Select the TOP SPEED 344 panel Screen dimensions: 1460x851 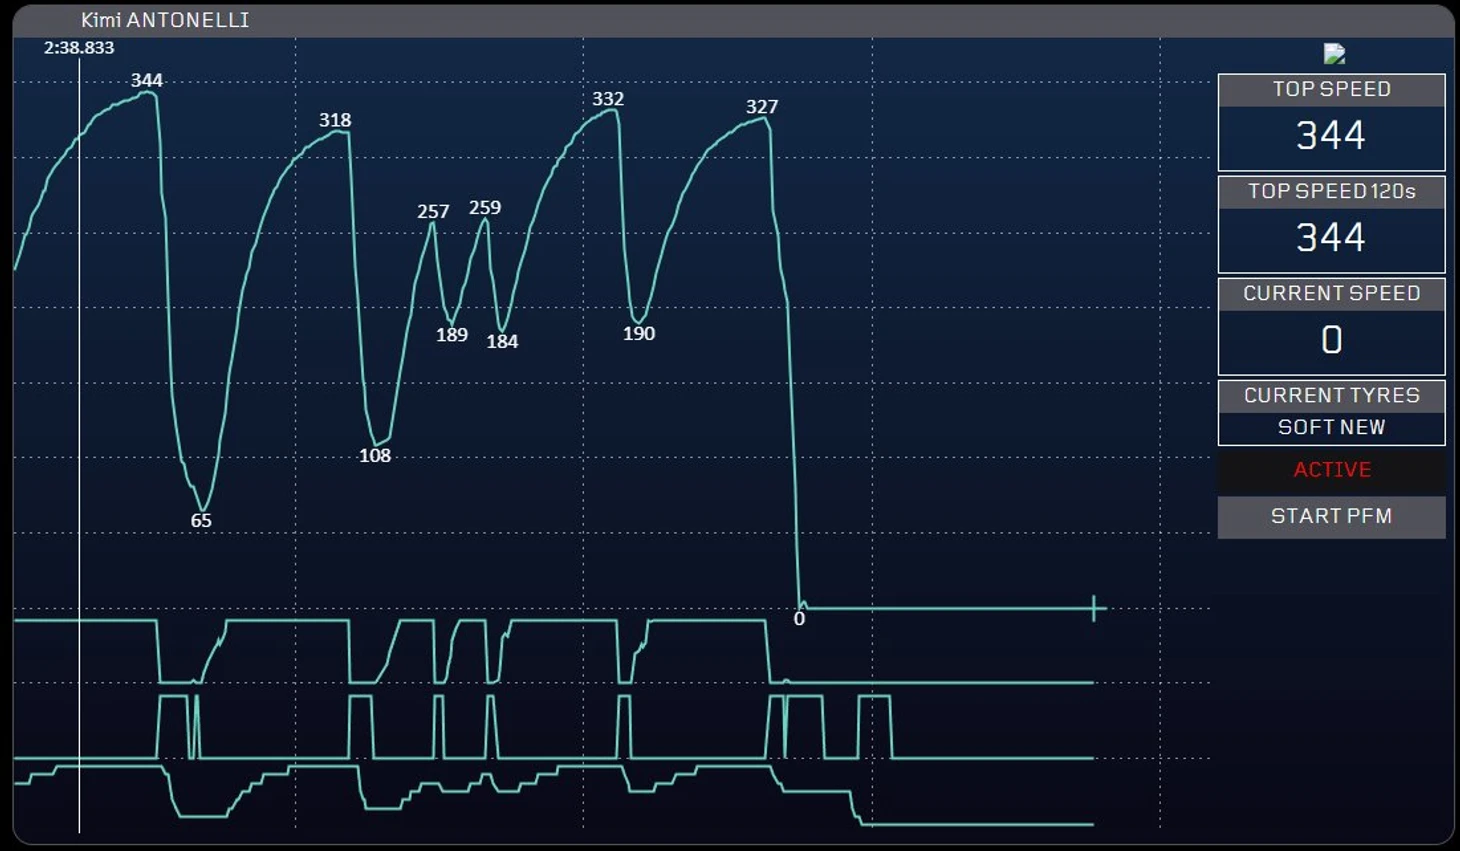(x=1331, y=122)
